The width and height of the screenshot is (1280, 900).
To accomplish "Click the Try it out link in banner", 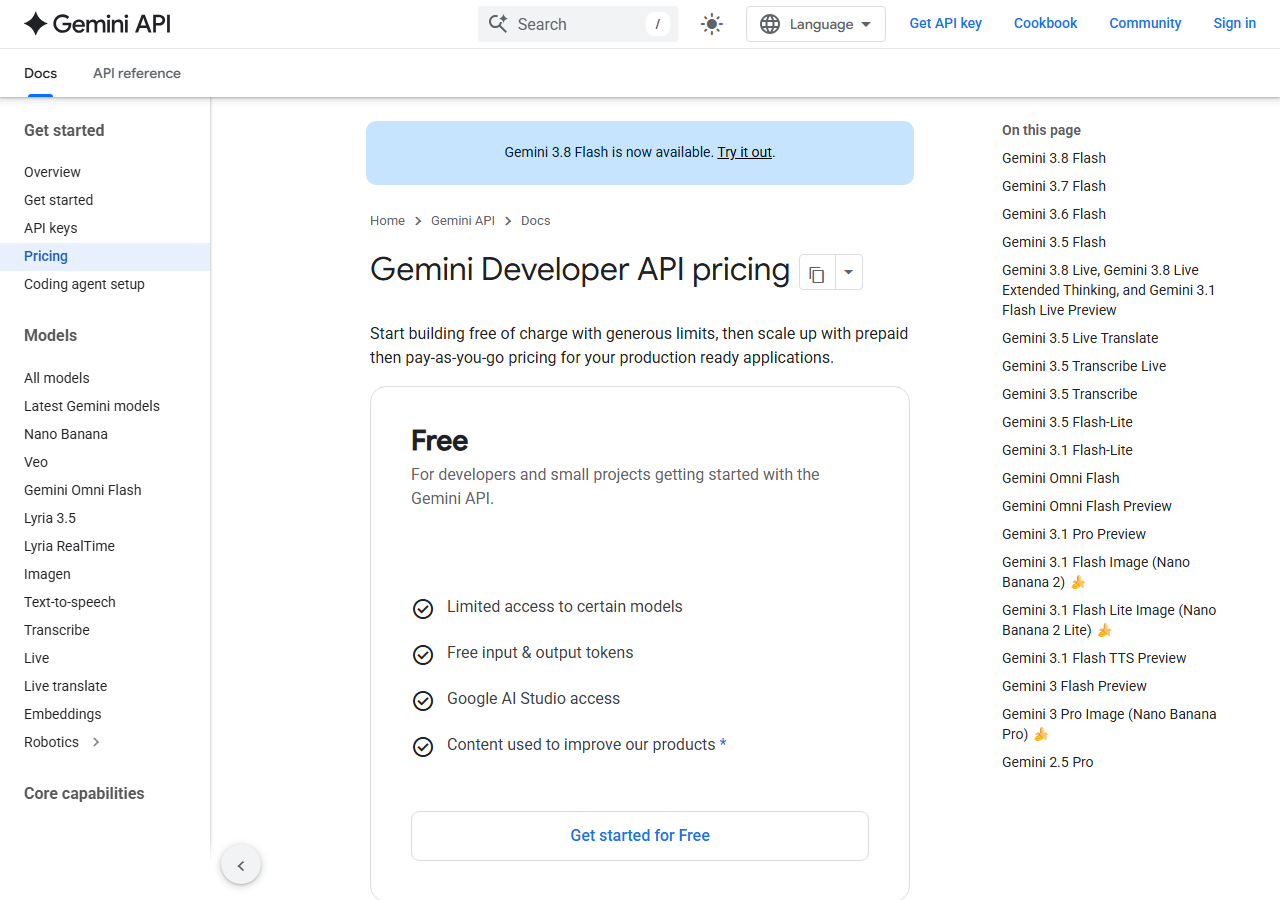I will point(744,152).
